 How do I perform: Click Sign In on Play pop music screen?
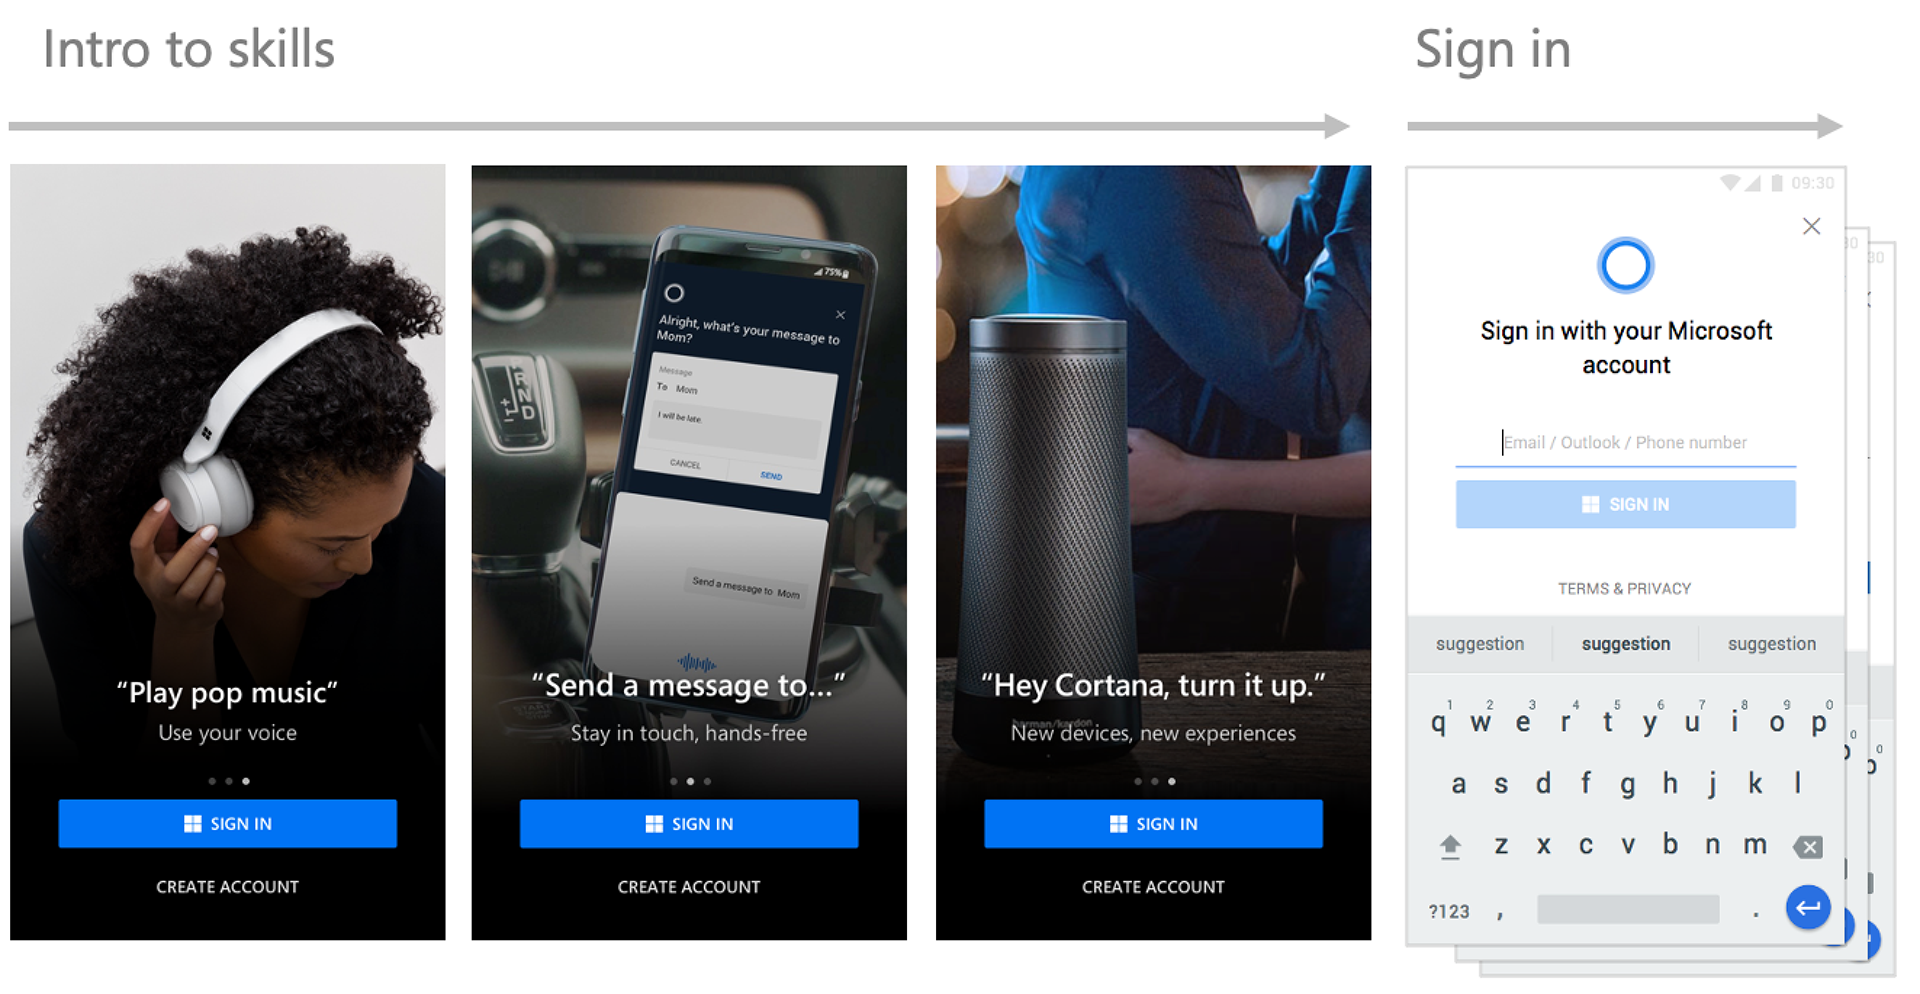pos(228,824)
